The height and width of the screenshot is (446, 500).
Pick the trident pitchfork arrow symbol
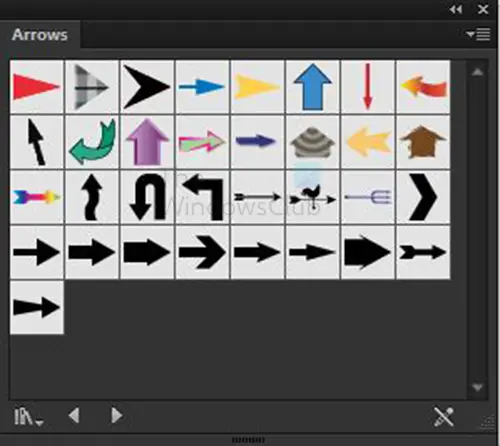[x=368, y=197]
